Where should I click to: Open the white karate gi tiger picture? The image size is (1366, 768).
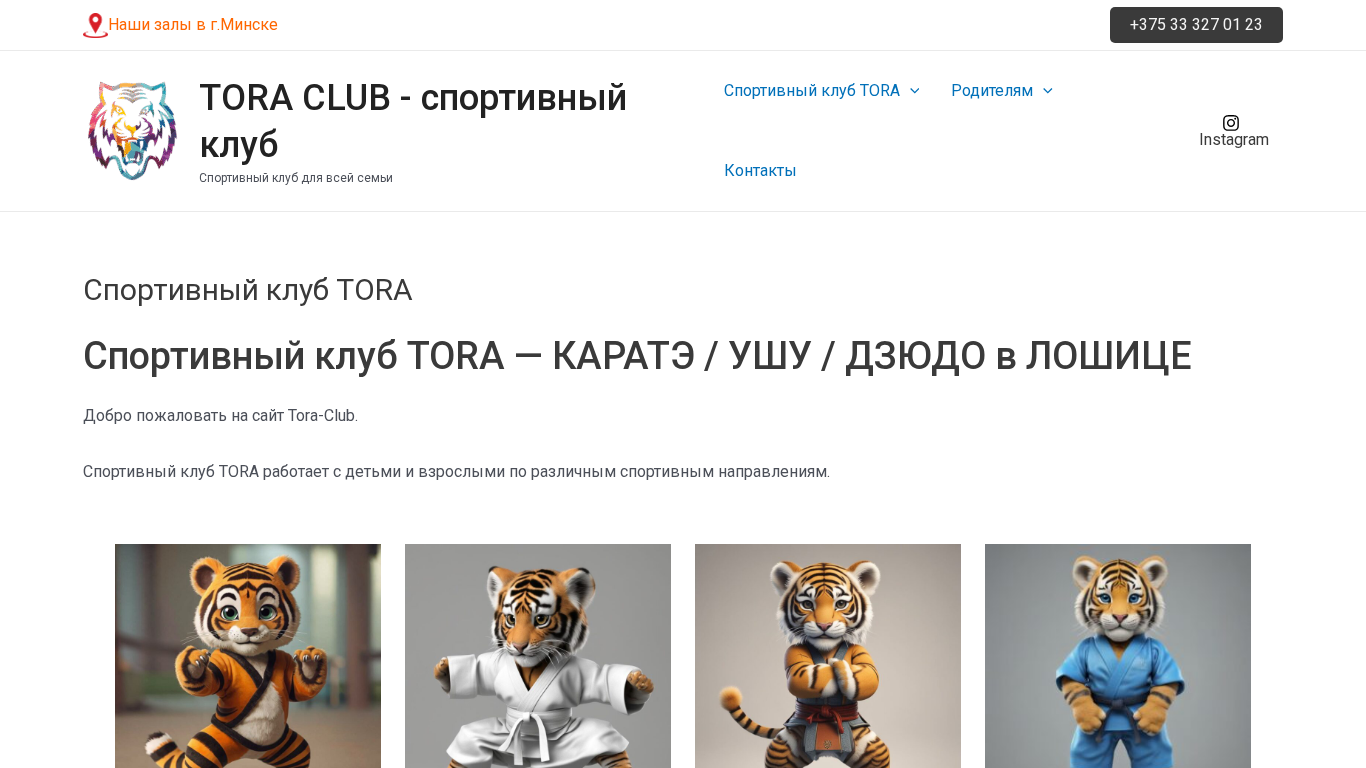click(538, 656)
